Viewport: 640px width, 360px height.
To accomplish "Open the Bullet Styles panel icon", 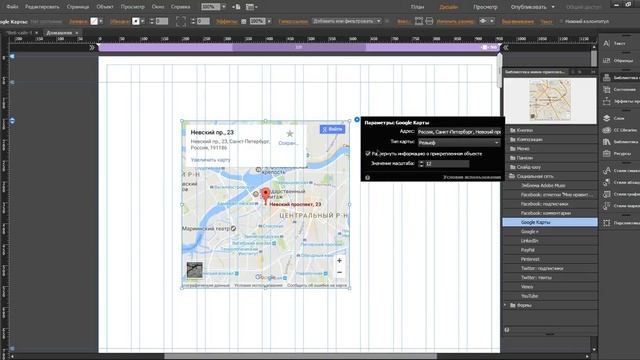I will click(607, 206).
